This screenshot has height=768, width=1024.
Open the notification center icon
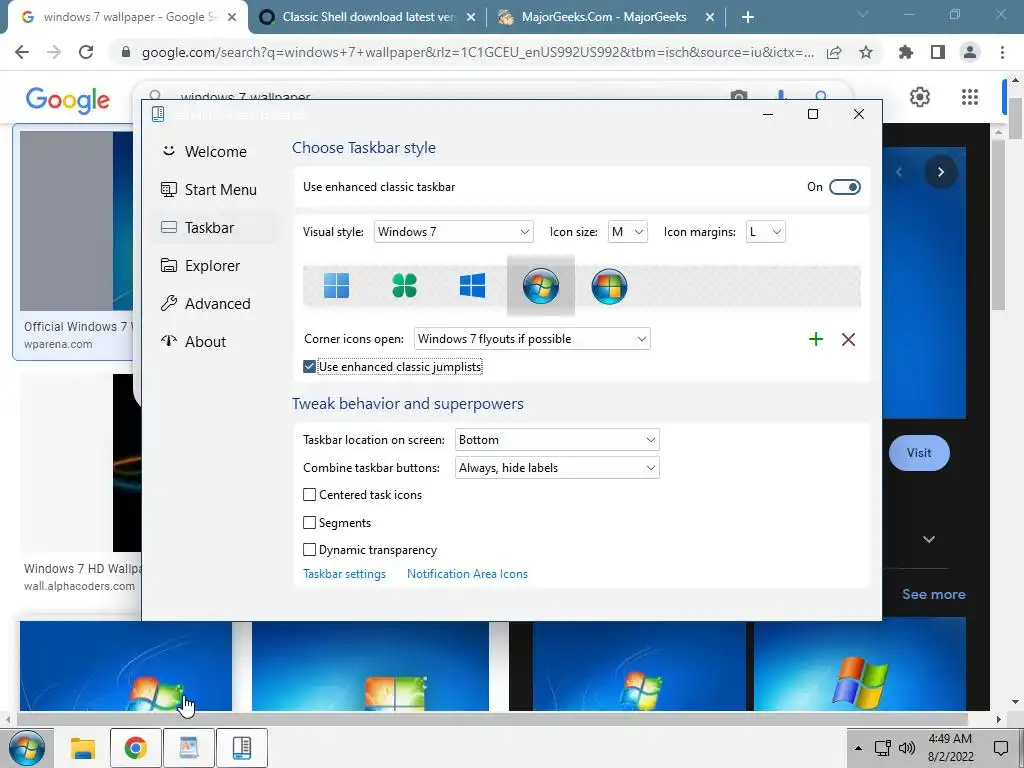click(1000, 748)
